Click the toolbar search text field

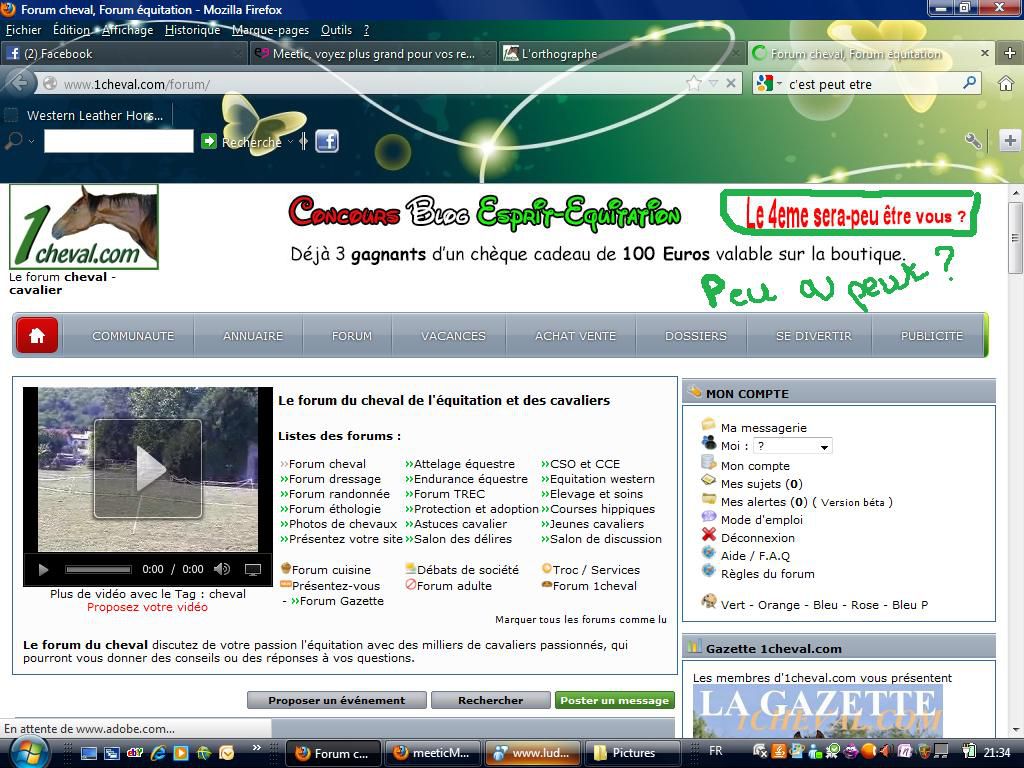tap(118, 142)
